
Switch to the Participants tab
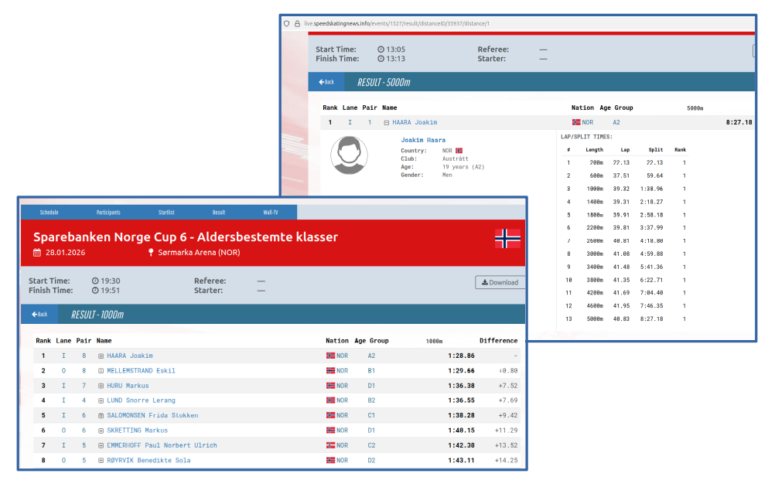108,212
